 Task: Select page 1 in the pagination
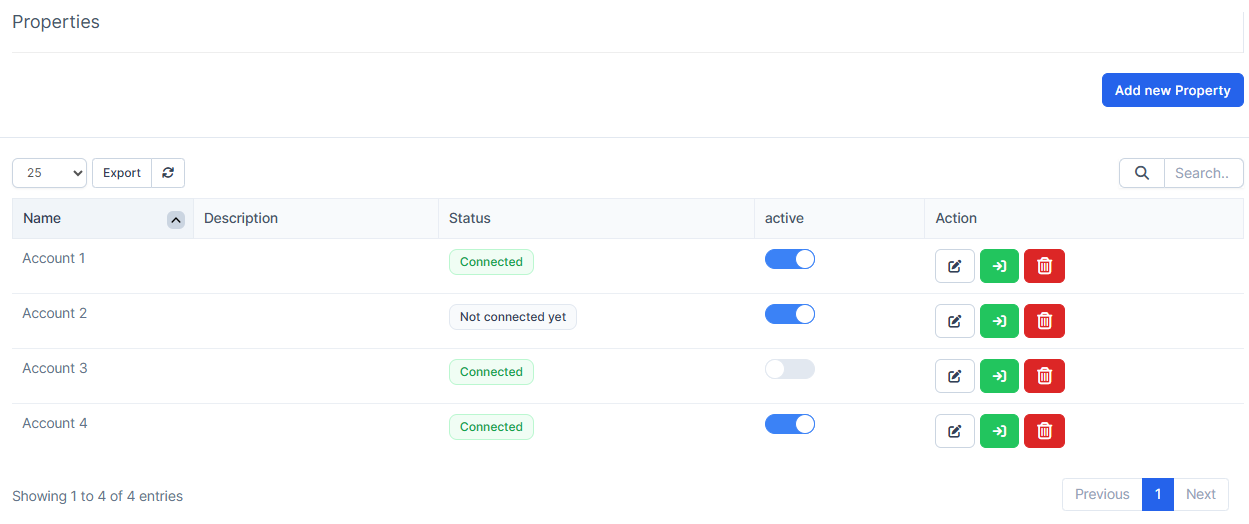[x=1157, y=494]
